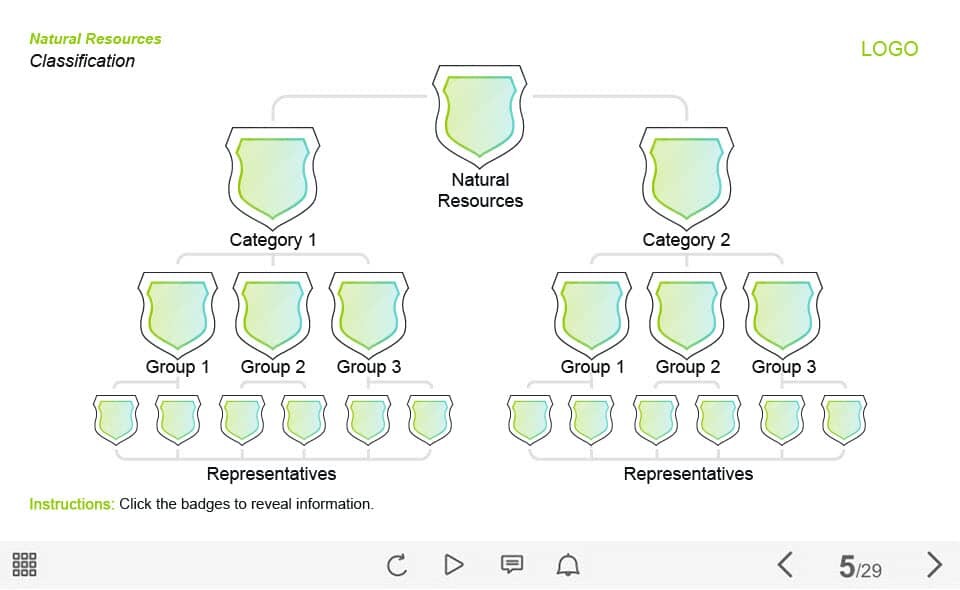This screenshot has width=960, height=590.
Task: Start playback with the play button
Action: pyautogui.click(x=454, y=564)
